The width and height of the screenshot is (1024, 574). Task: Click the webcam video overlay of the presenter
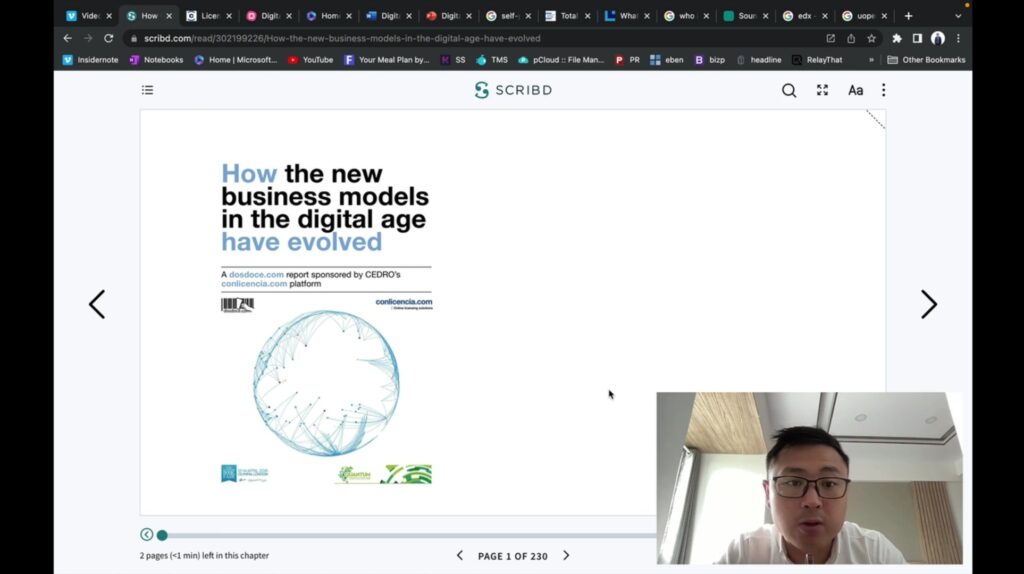pyautogui.click(x=809, y=478)
